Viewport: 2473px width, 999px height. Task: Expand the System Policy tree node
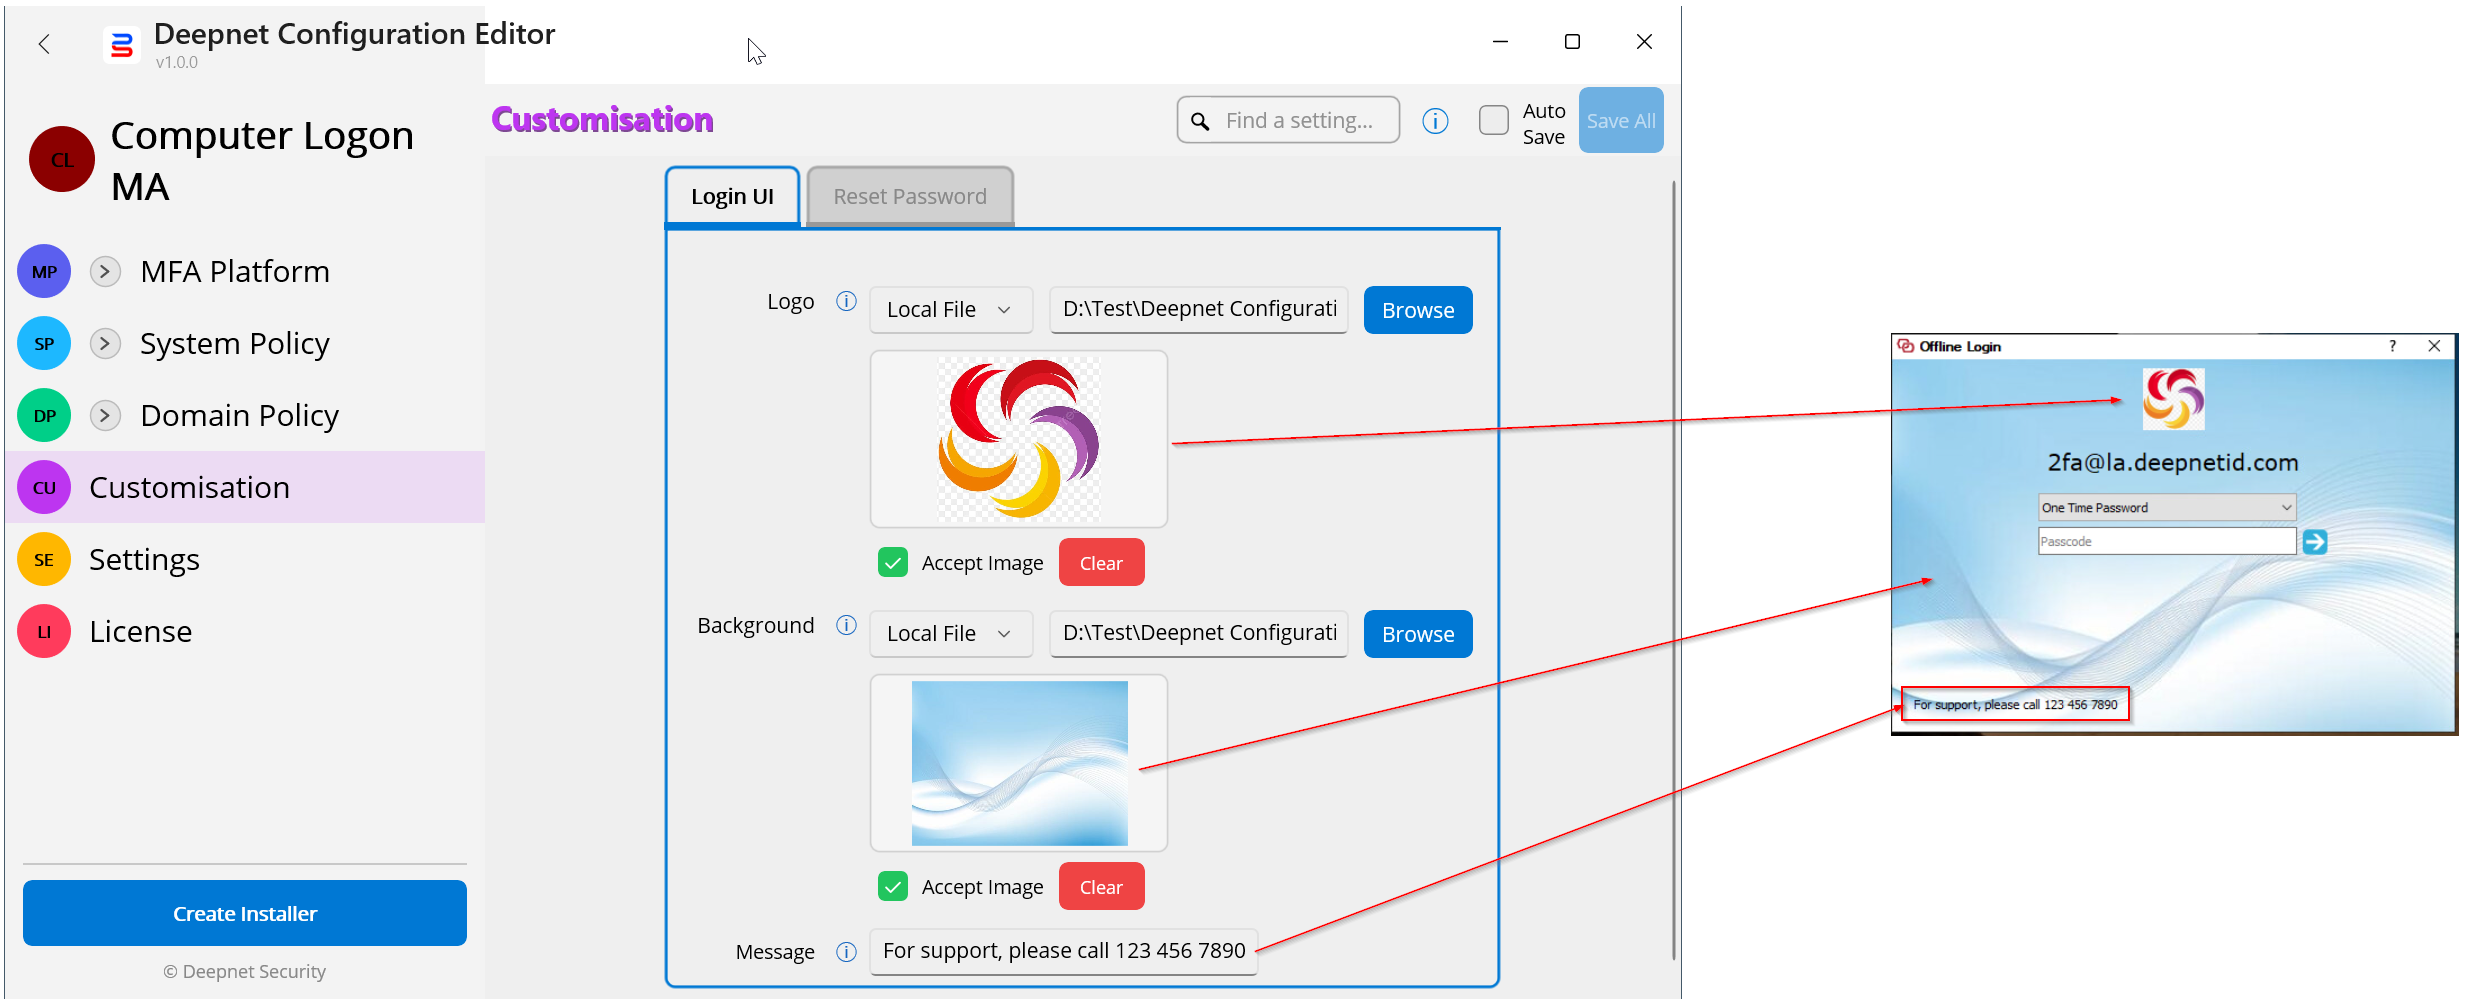click(x=105, y=343)
